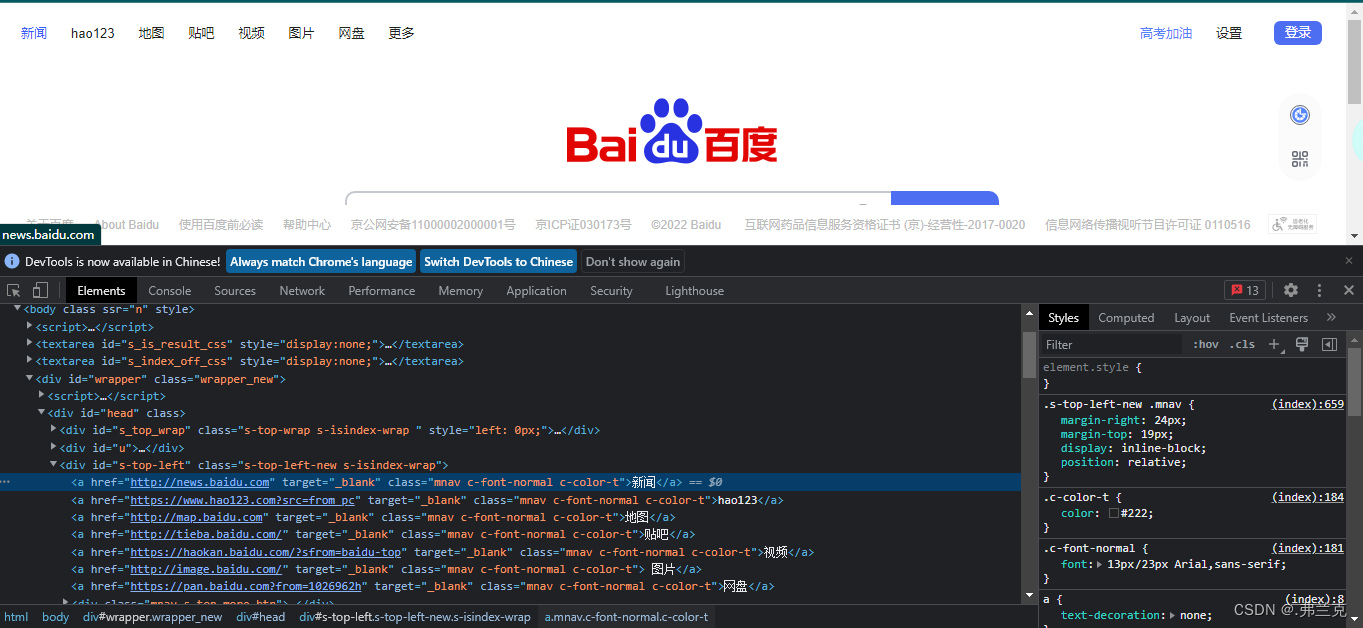This screenshot has height=628, width=1363.
Task: Expand the div id="u" node
Action: (x=54, y=447)
